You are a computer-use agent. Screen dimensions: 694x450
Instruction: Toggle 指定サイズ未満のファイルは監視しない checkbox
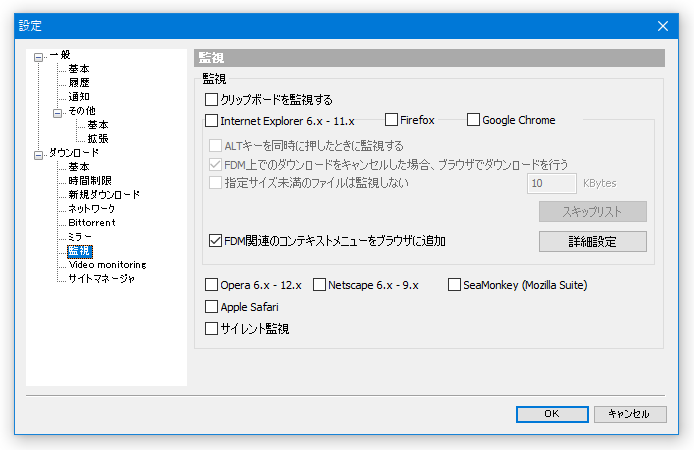pos(215,183)
